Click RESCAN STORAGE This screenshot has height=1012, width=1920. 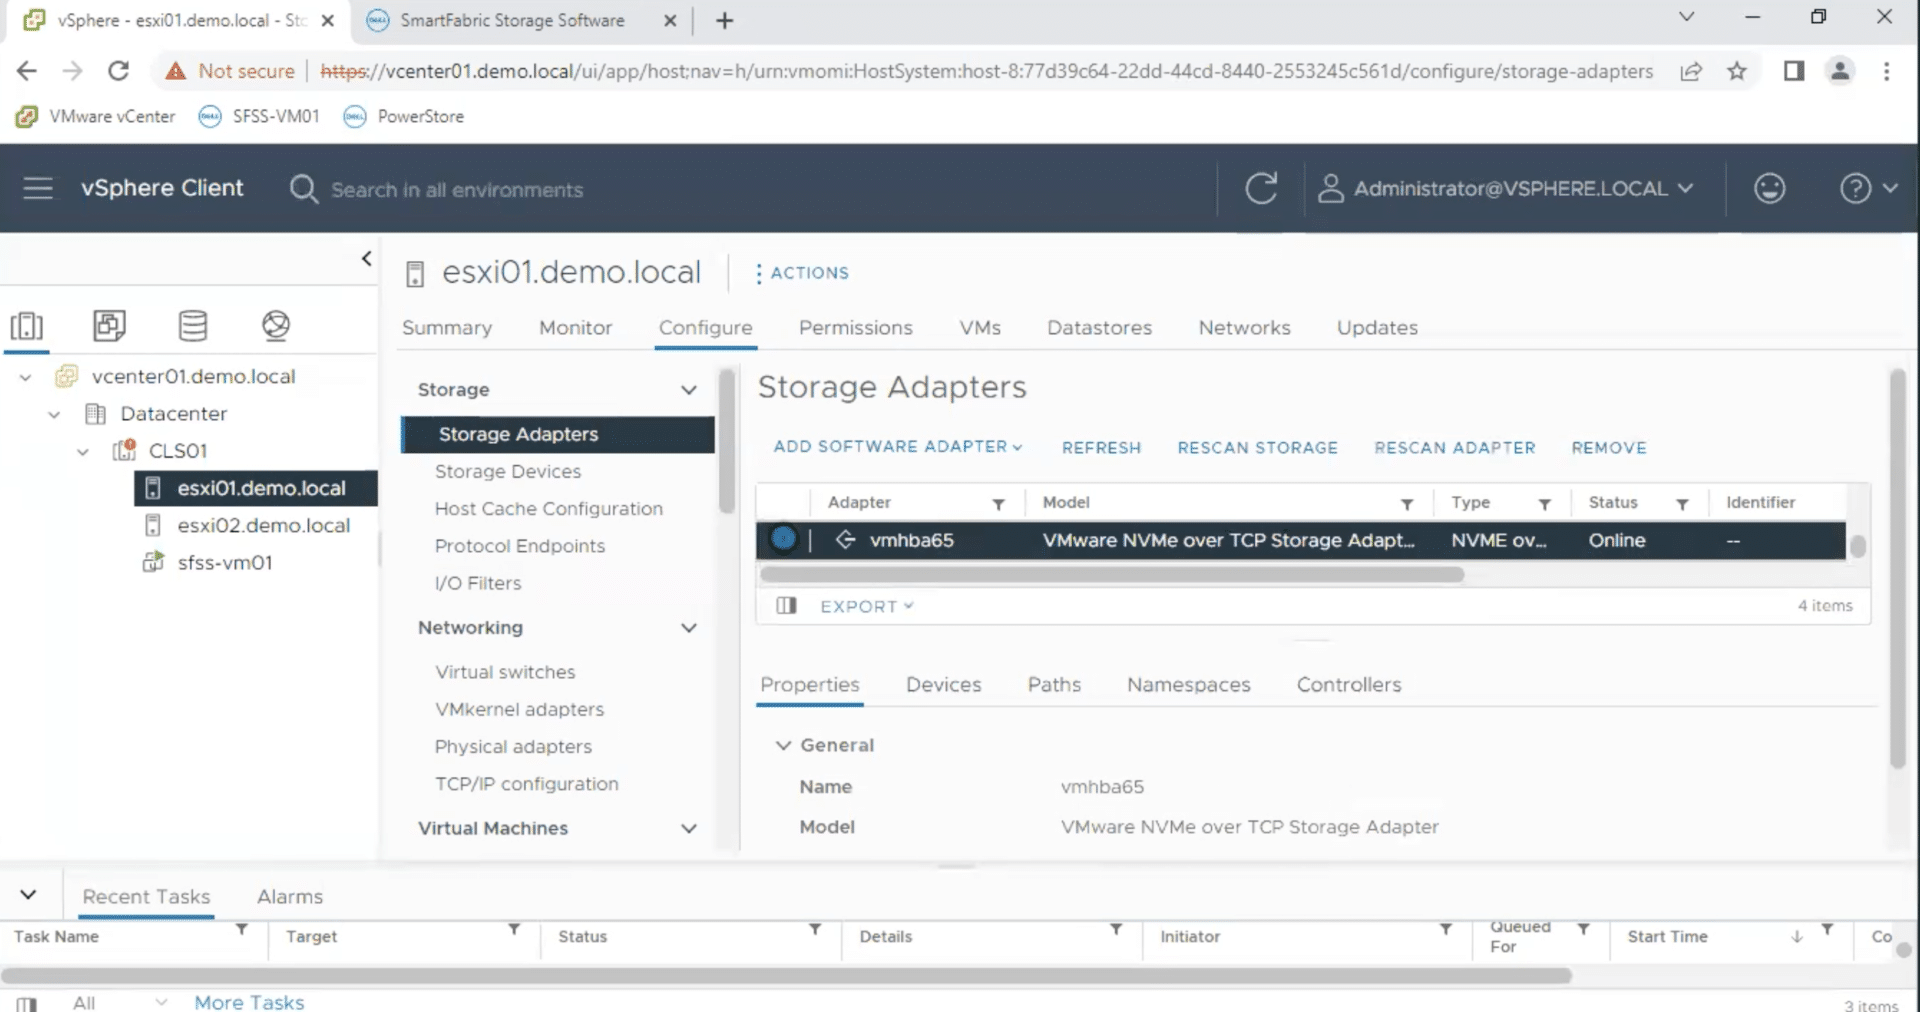(1257, 447)
